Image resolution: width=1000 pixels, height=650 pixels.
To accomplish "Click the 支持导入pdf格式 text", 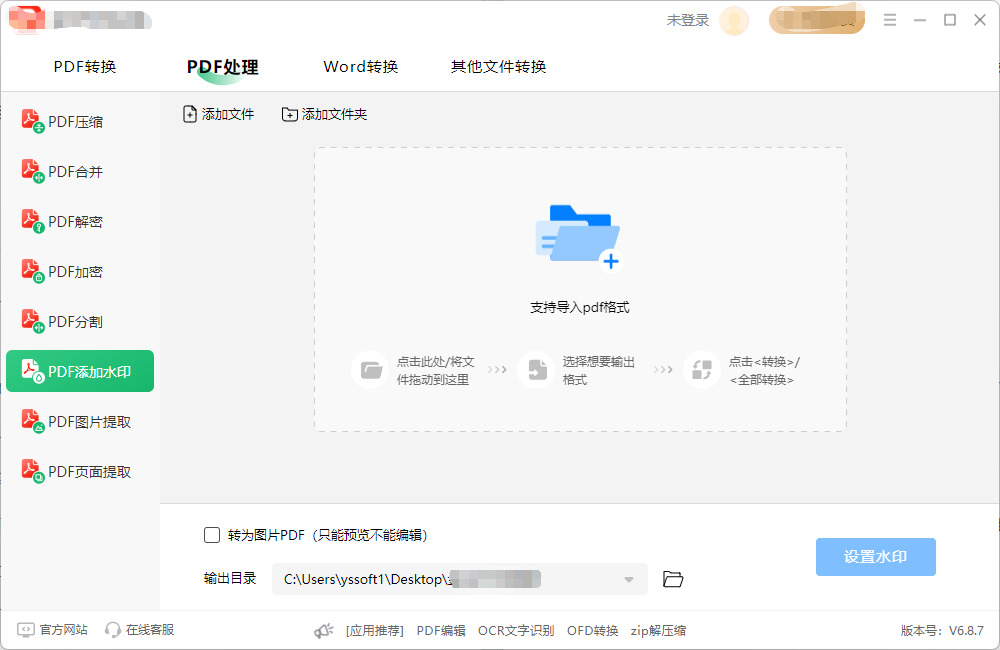I will pyautogui.click(x=580, y=307).
